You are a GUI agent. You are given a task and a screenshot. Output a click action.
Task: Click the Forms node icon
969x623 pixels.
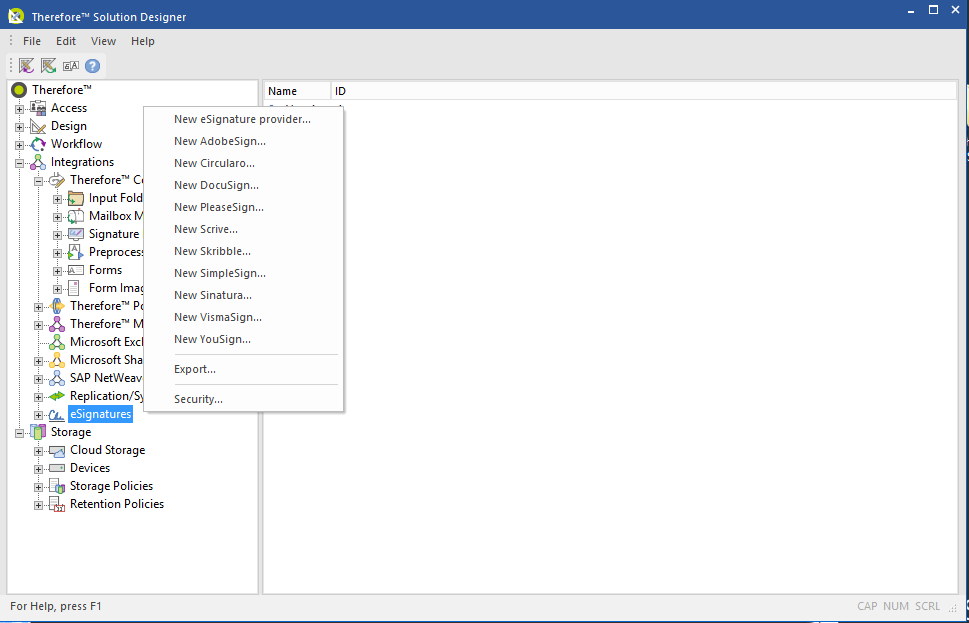[76, 270]
